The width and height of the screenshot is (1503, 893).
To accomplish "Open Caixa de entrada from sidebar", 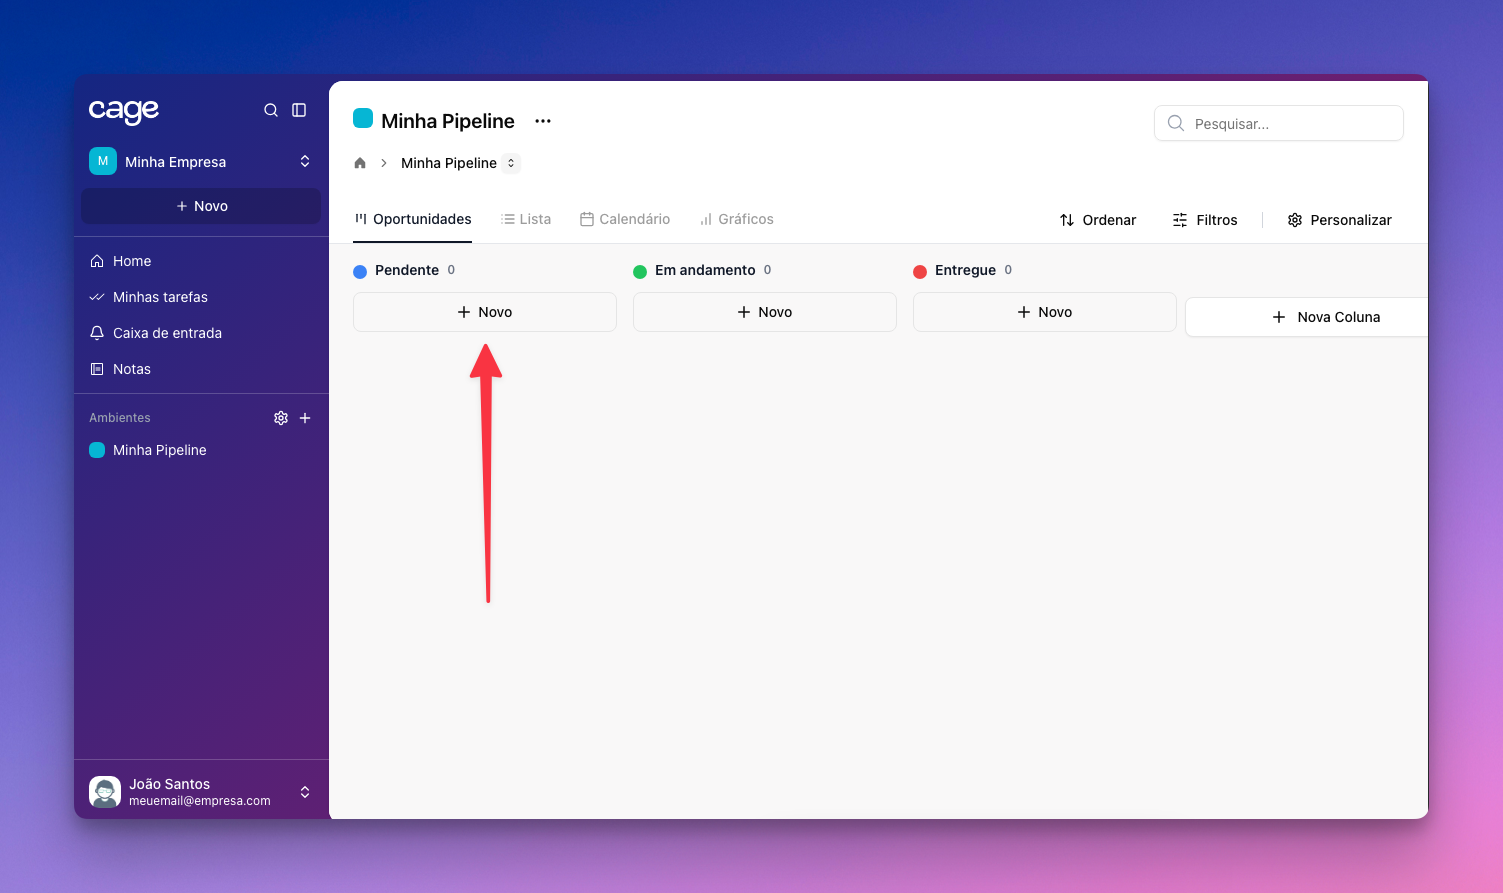I will click(167, 333).
